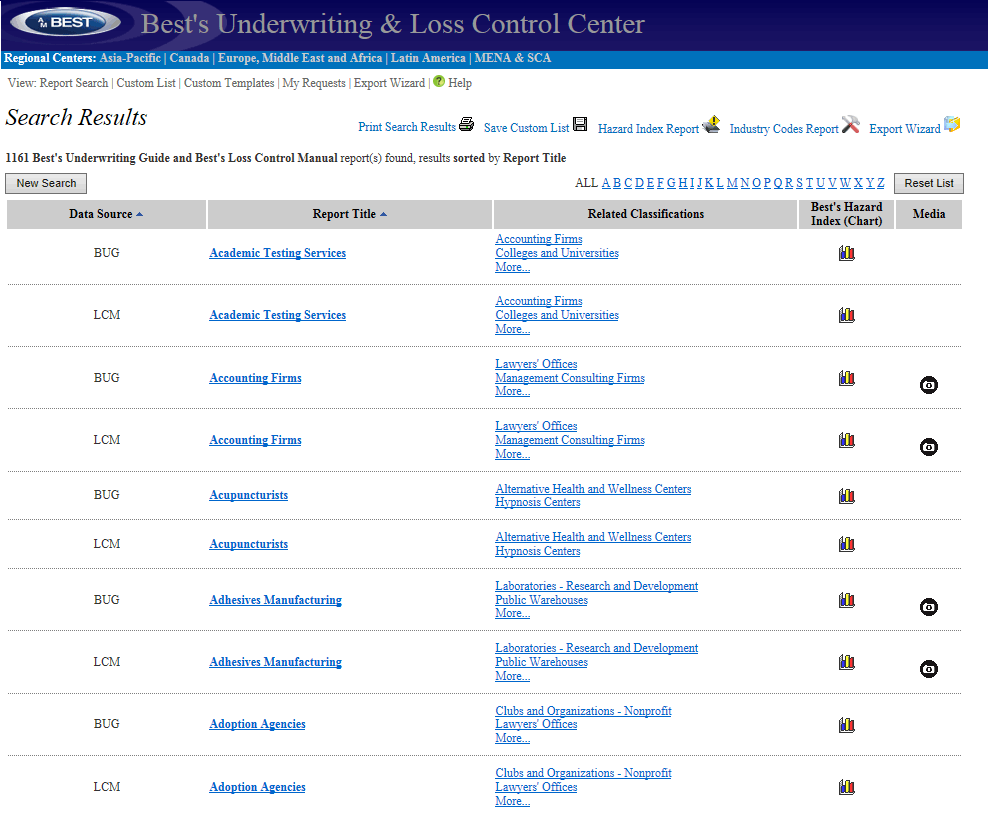Open the Export Wizard link beside the folder icon
988x818 pixels.
905,129
